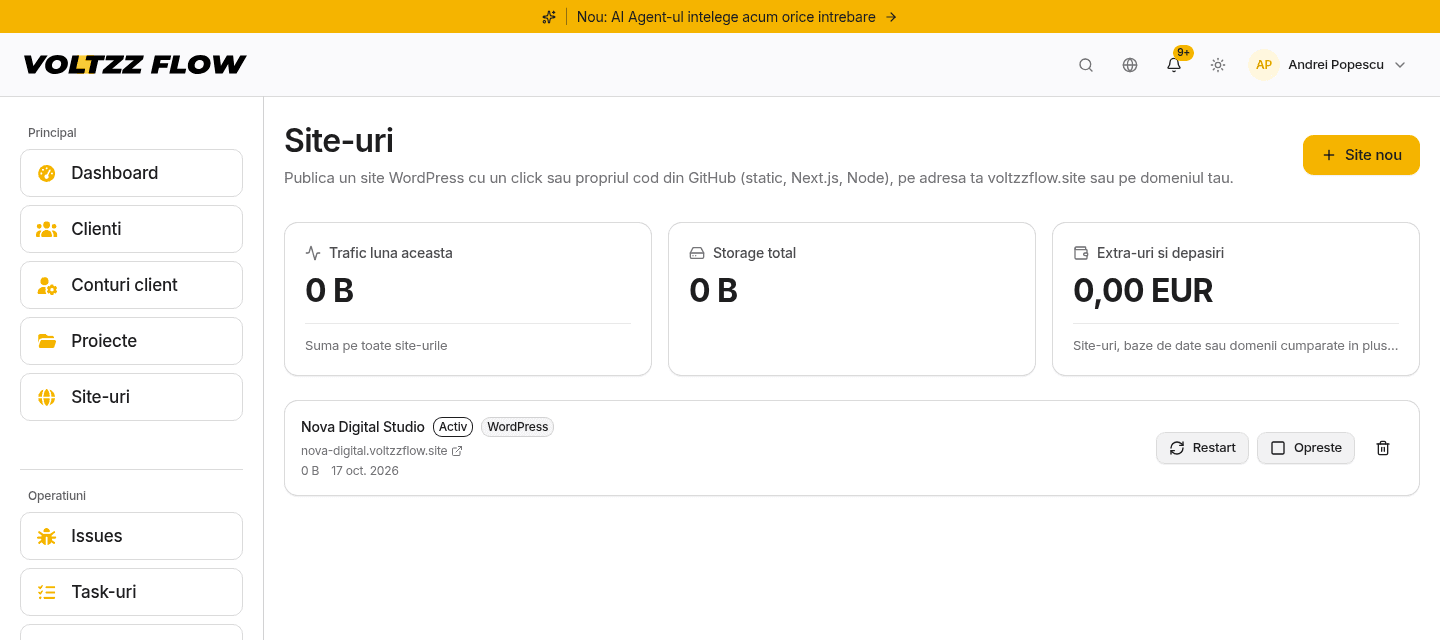Click the Principal section label
This screenshot has width=1440, height=640.
pos(52,133)
